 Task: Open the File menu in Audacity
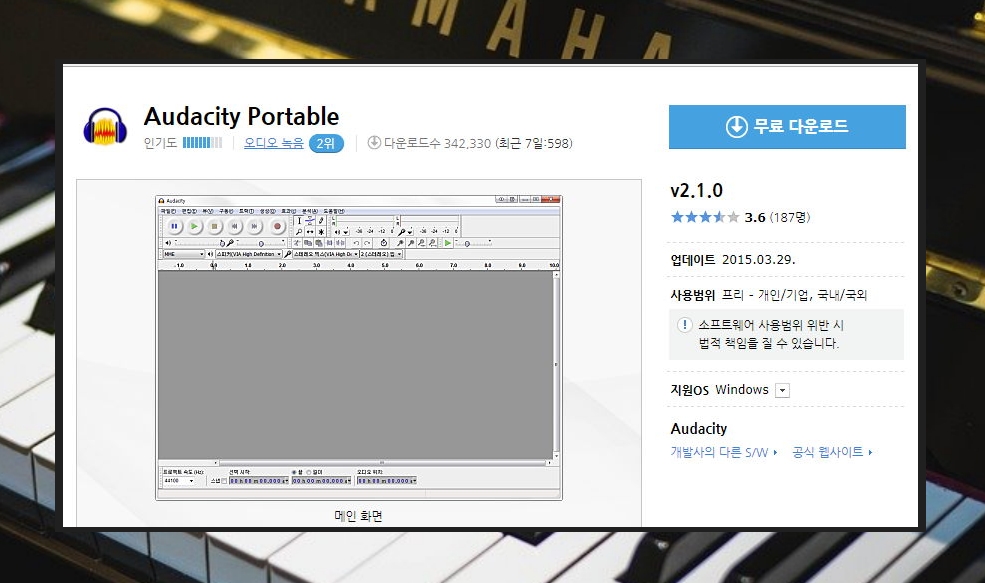[166, 211]
